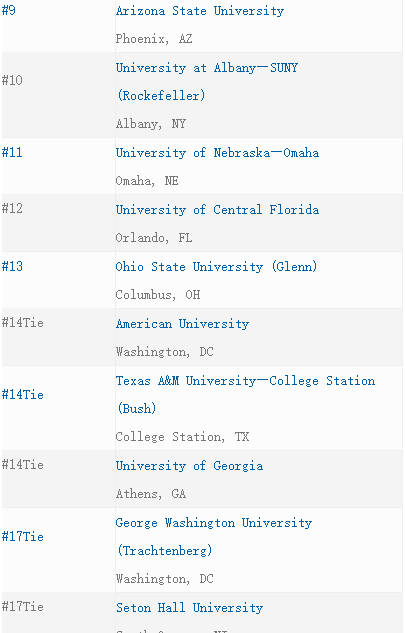Click the #11 rank link
405x633 pixels.
(12, 153)
